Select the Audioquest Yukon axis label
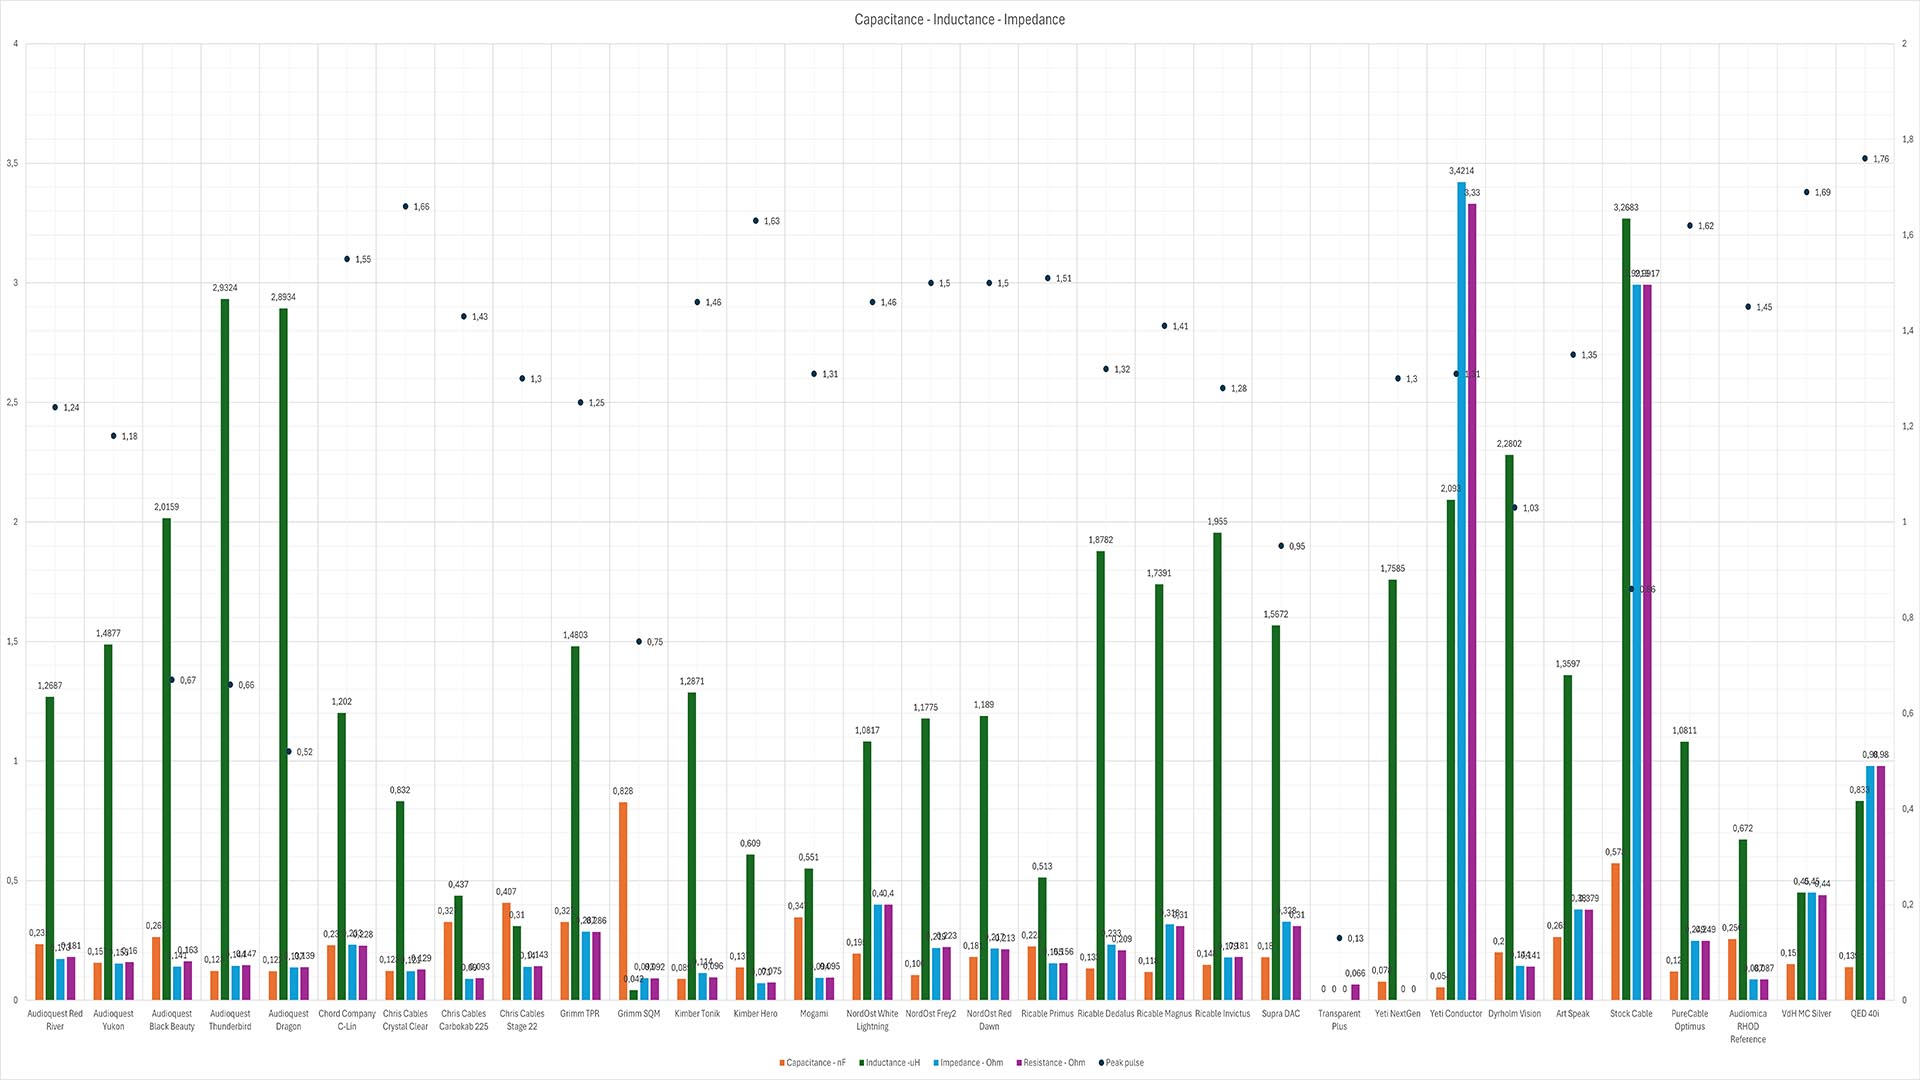Viewport: 1920px width, 1080px height. click(x=113, y=1020)
